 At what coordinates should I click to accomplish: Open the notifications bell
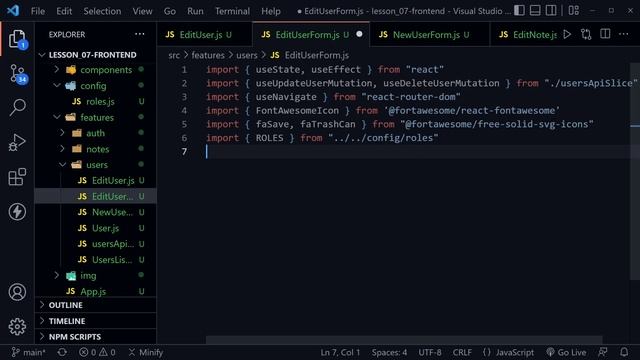[624, 352]
